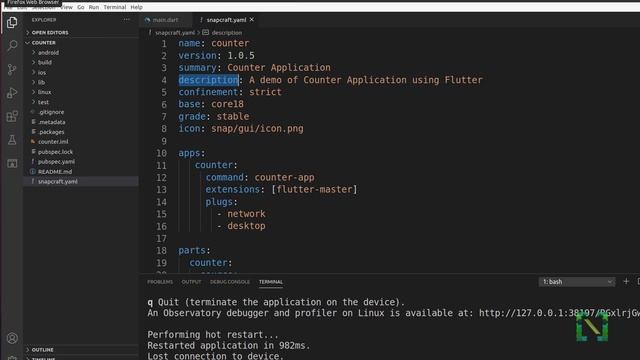Screen dimensions: 640x360
Task: Click the highlighted description key on line 4
Action: coord(208,80)
